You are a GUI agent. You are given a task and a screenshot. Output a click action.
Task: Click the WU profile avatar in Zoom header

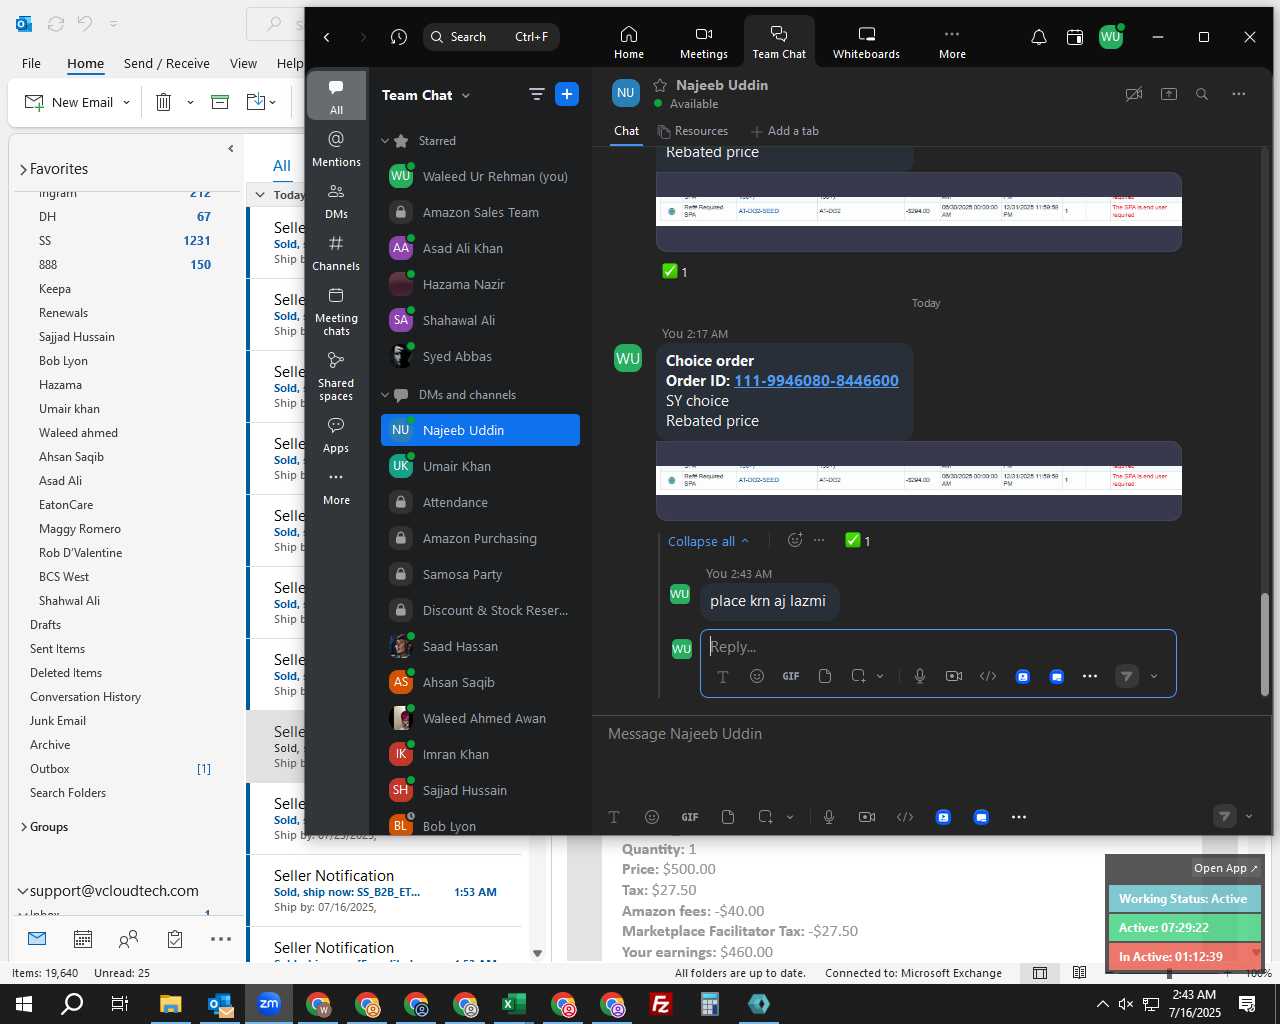point(1110,37)
